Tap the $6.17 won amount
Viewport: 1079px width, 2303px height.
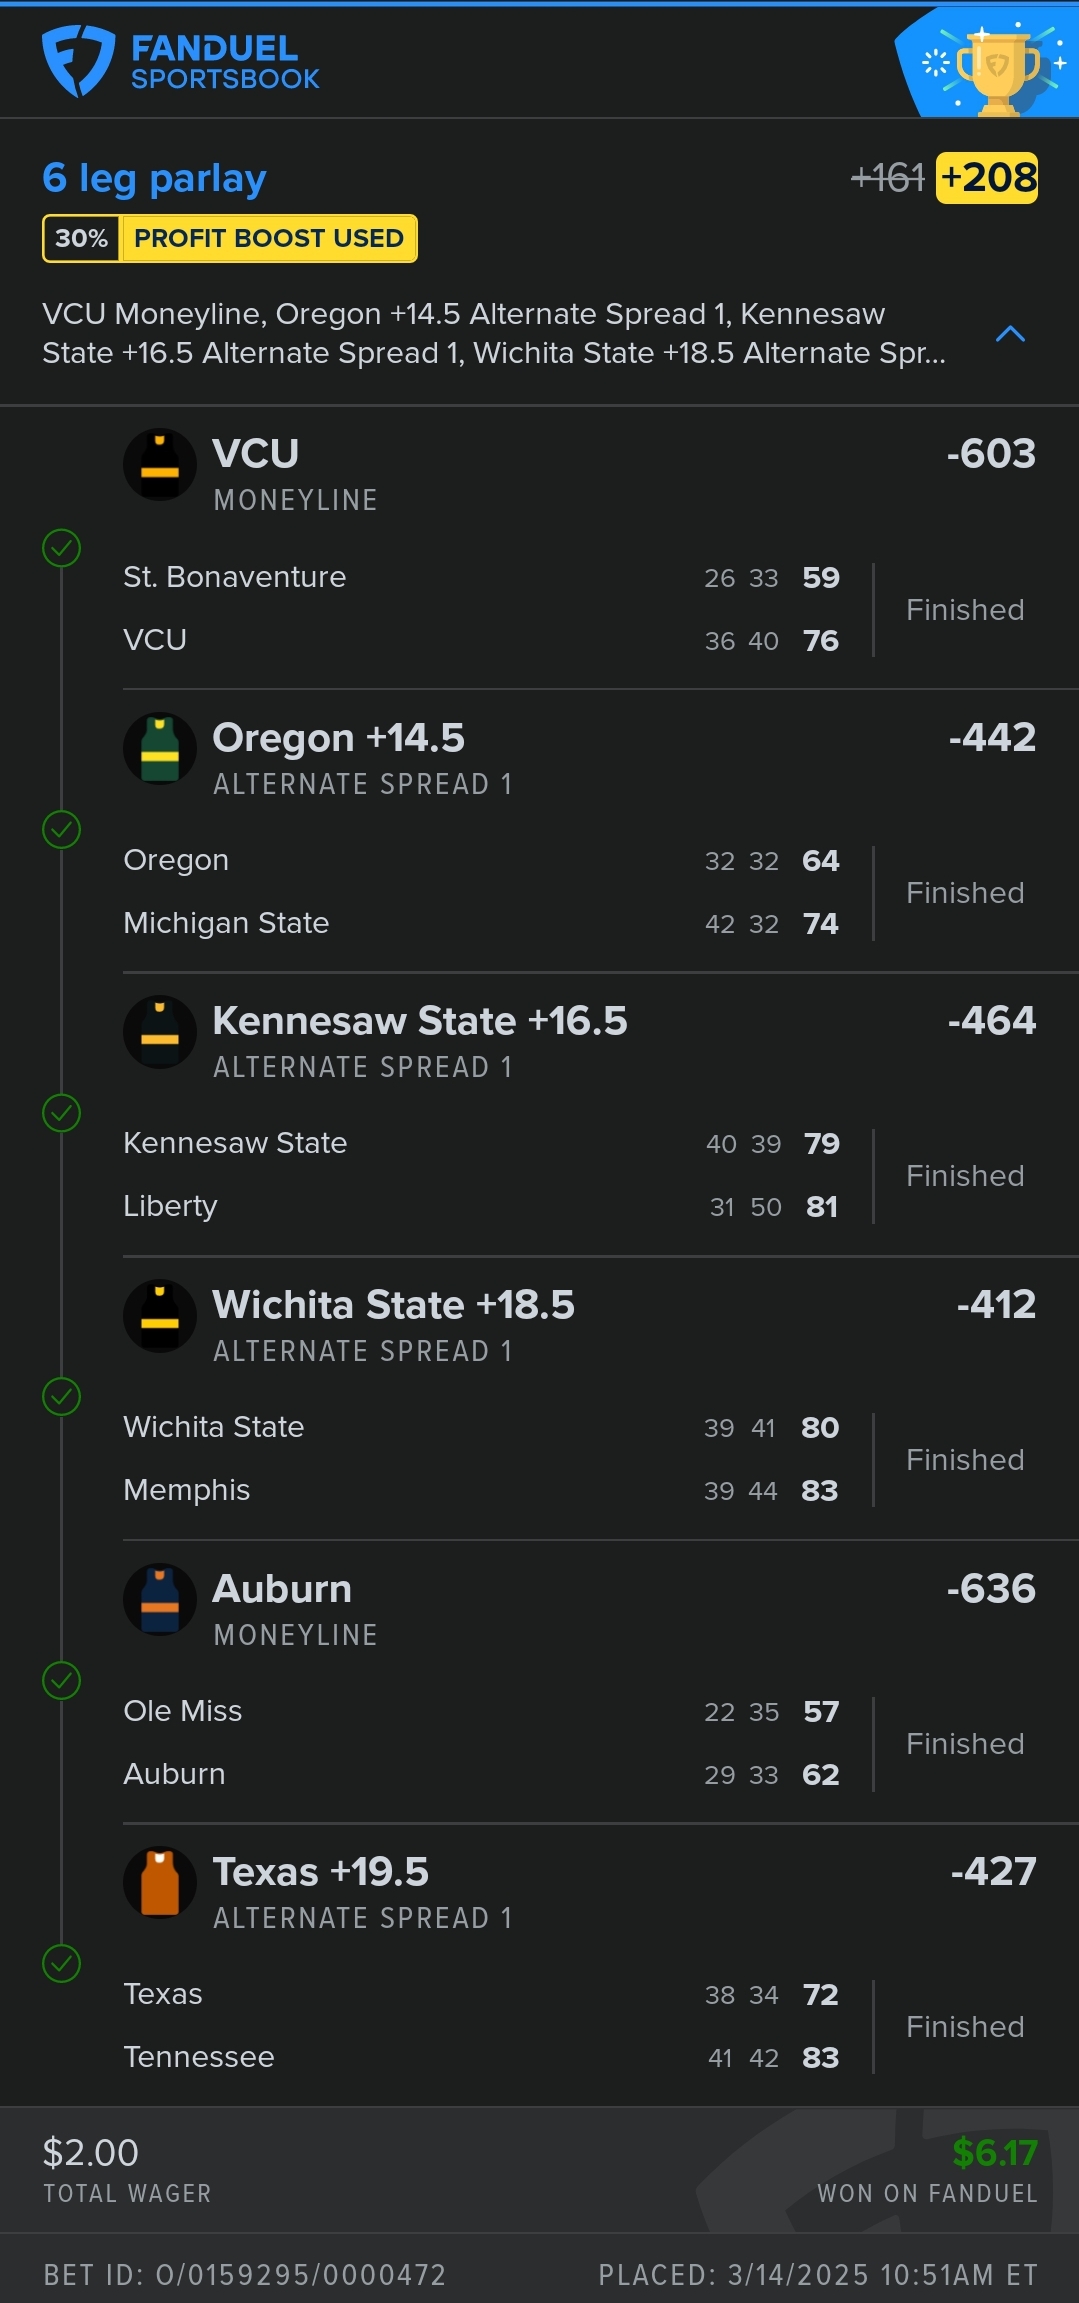click(994, 2152)
